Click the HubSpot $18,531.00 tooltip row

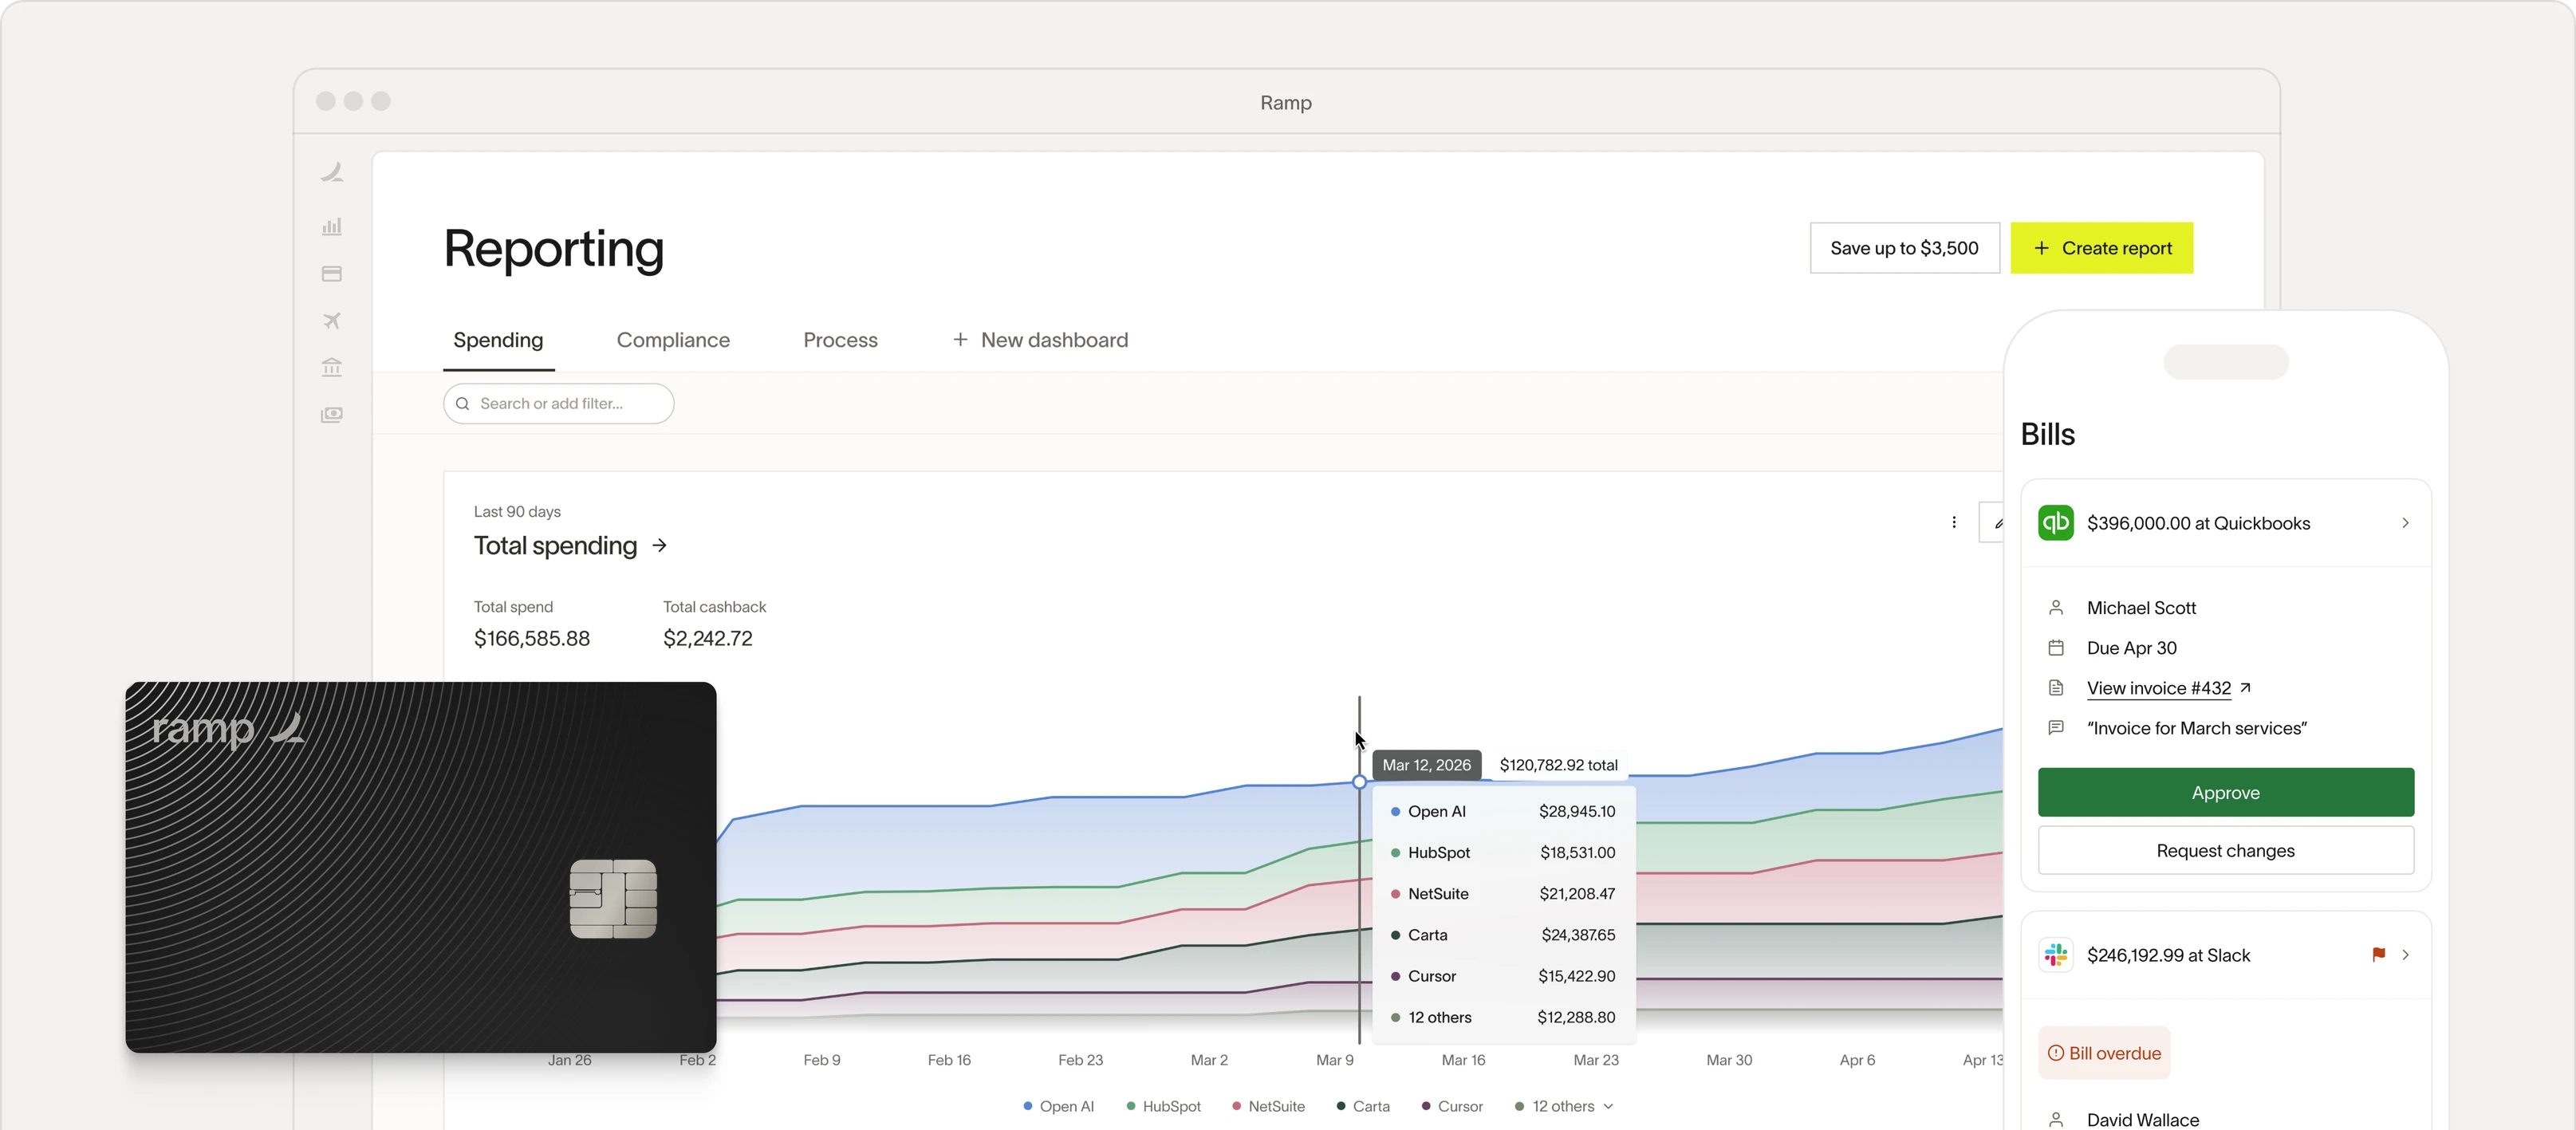tap(1503, 852)
